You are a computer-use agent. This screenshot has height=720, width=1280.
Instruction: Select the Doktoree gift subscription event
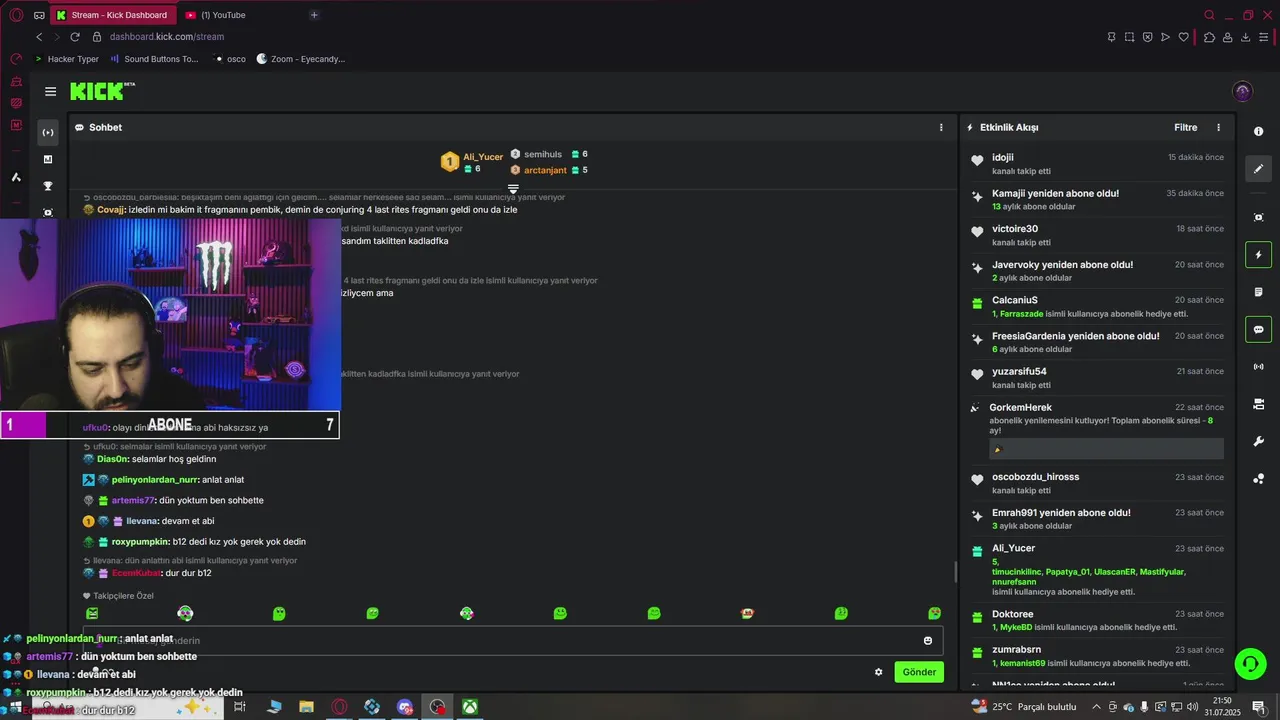(x=1097, y=620)
